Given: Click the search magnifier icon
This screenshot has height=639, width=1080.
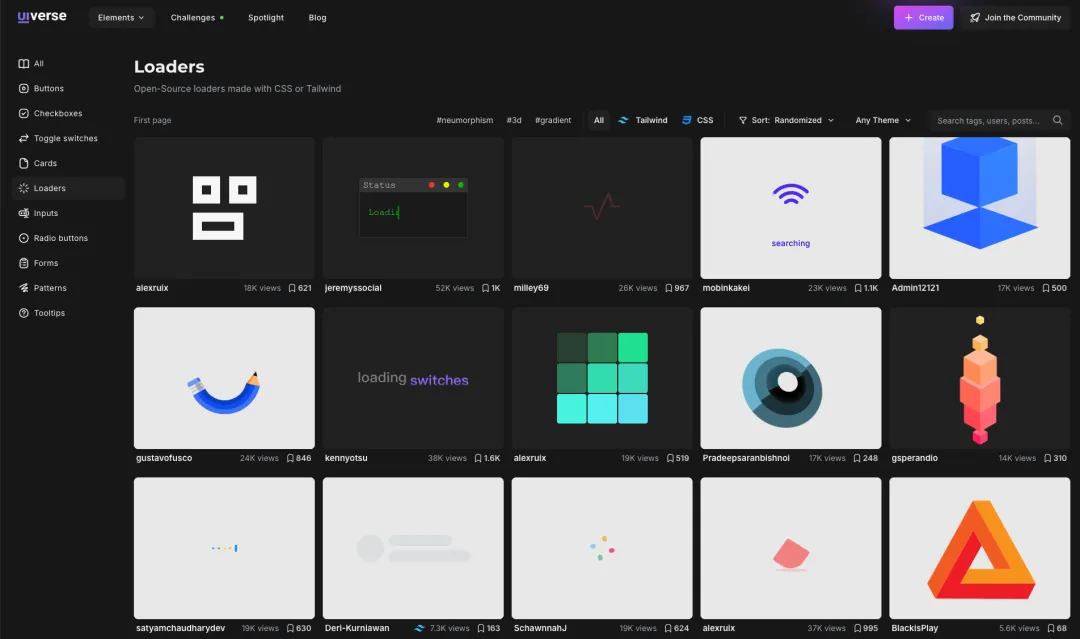Looking at the screenshot, I should 1057,120.
